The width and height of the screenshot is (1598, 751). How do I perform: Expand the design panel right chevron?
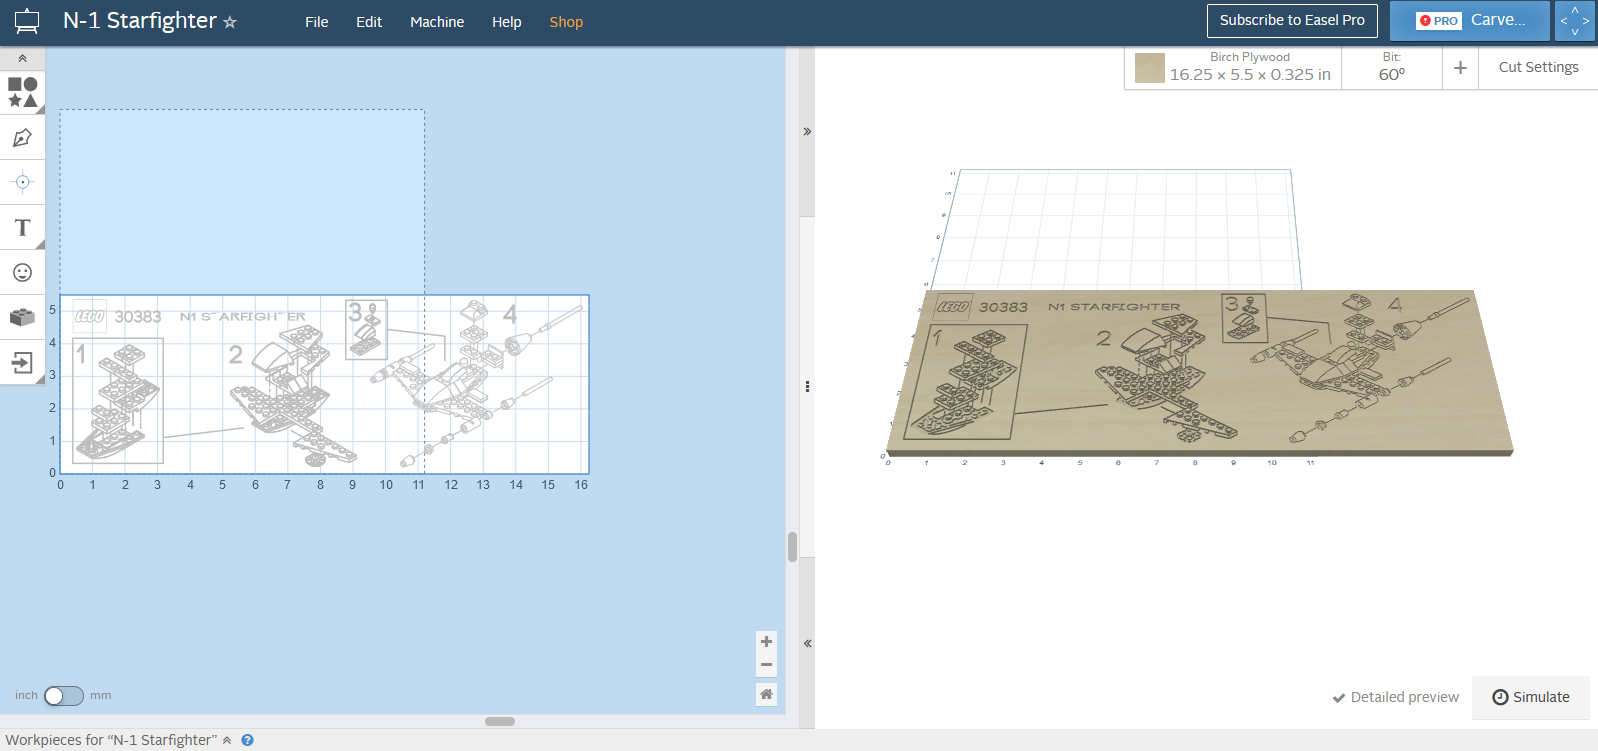point(807,131)
